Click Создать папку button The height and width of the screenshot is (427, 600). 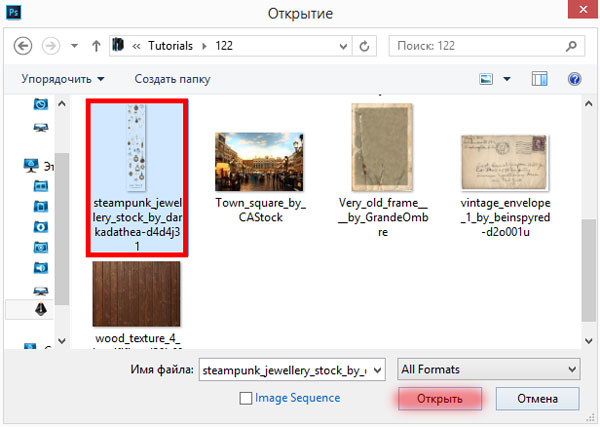click(172, 79)
